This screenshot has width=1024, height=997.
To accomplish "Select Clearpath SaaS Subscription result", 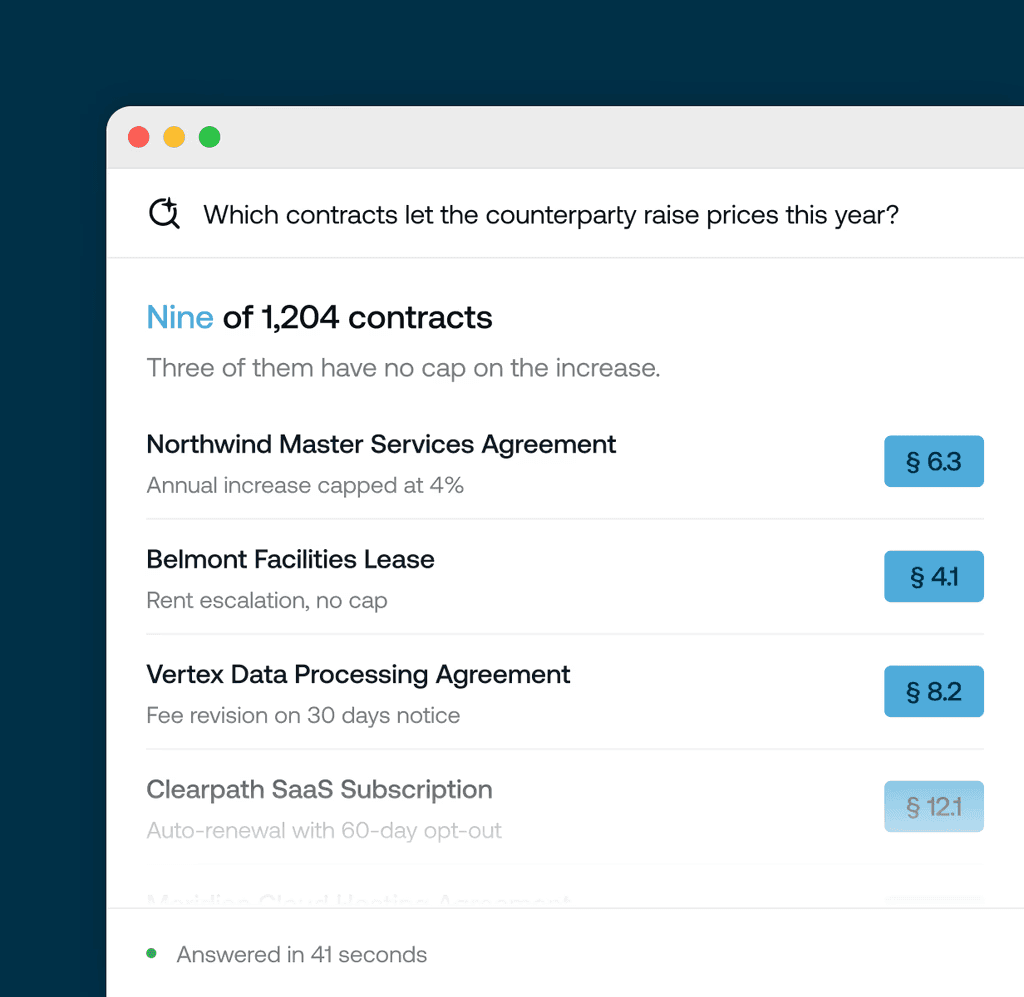I will point(565,807).
